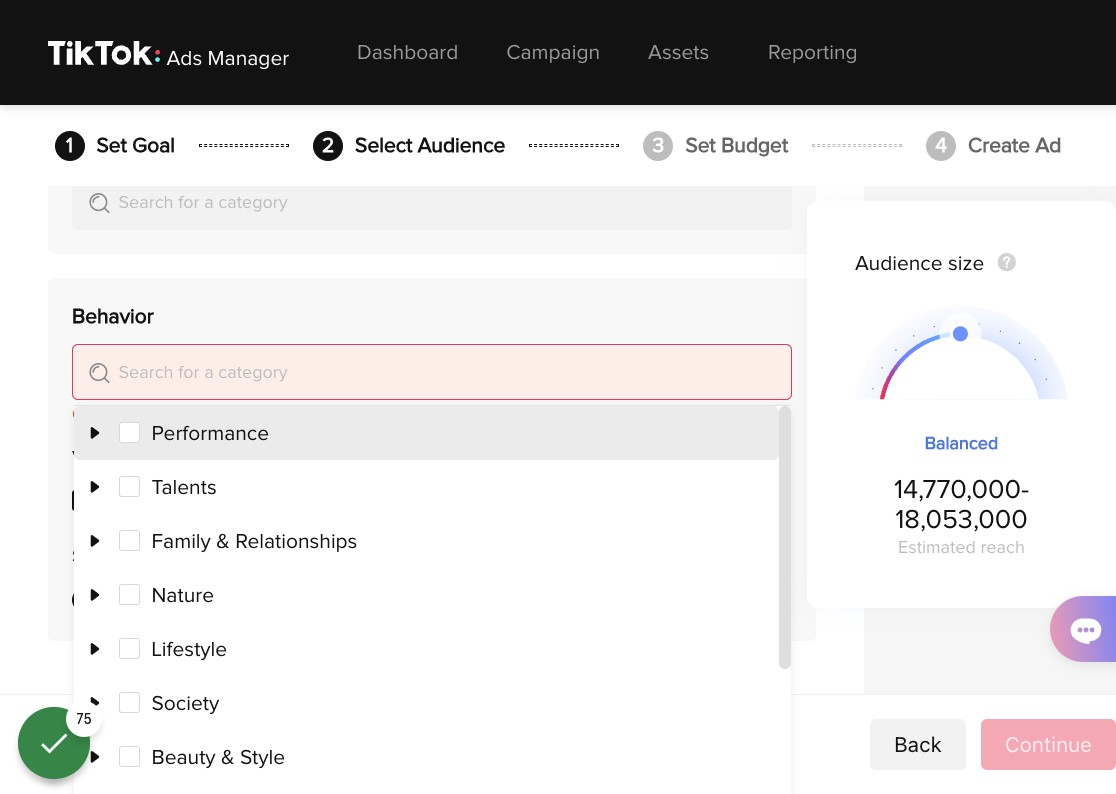Click the Beauty & Style label

(218, 757)
